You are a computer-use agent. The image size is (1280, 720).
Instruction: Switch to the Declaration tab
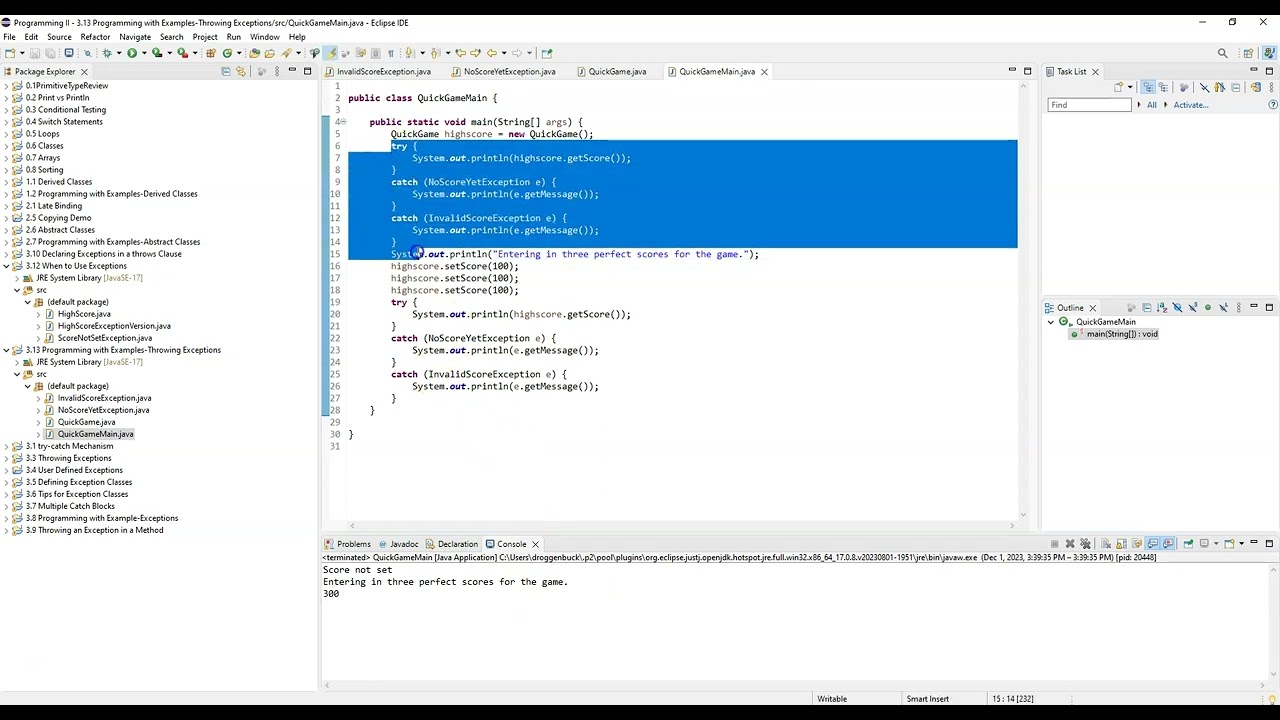[x=451, y=544]
